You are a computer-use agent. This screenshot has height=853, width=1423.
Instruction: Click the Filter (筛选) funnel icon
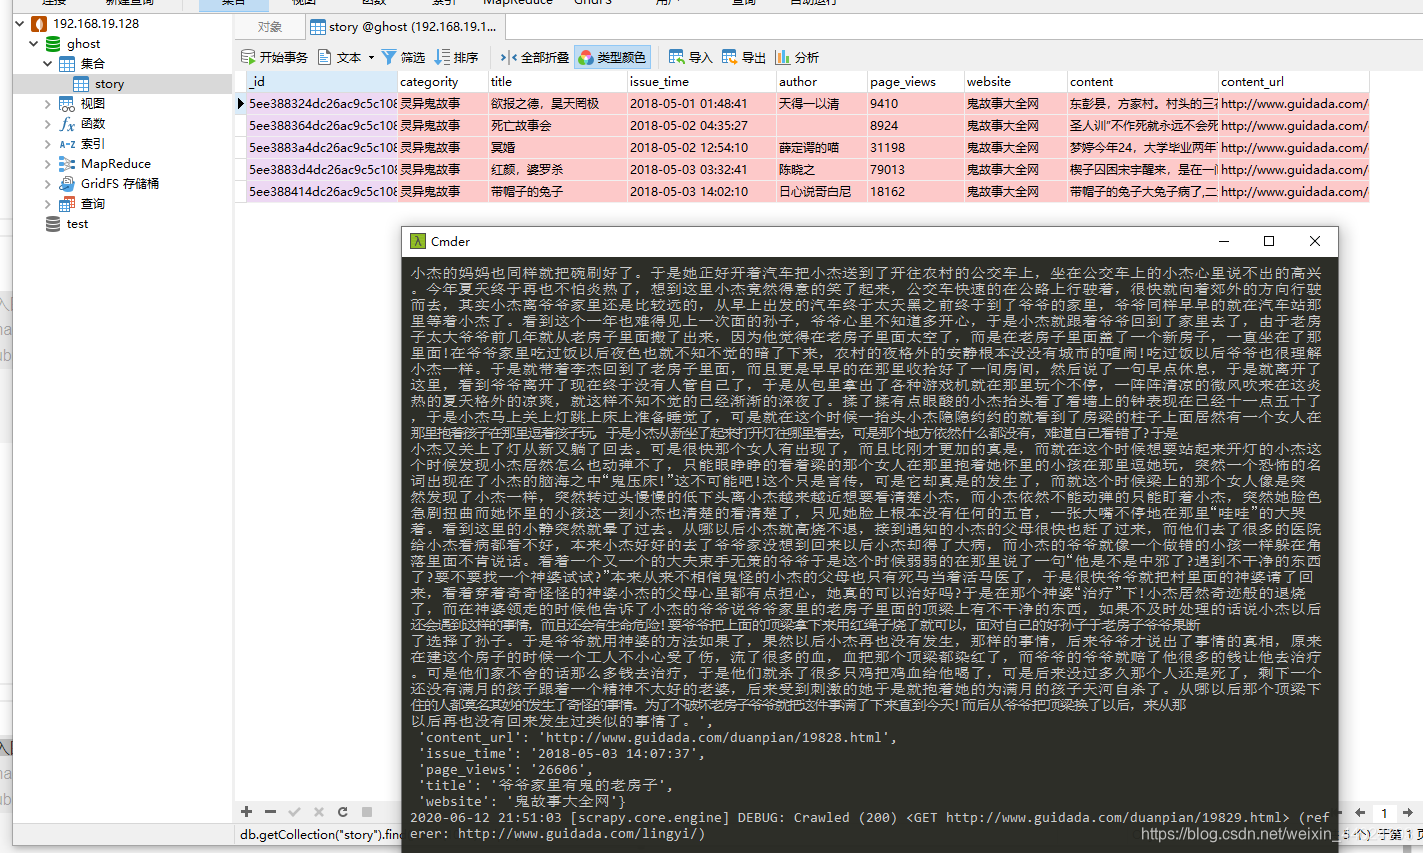[389, 57]
